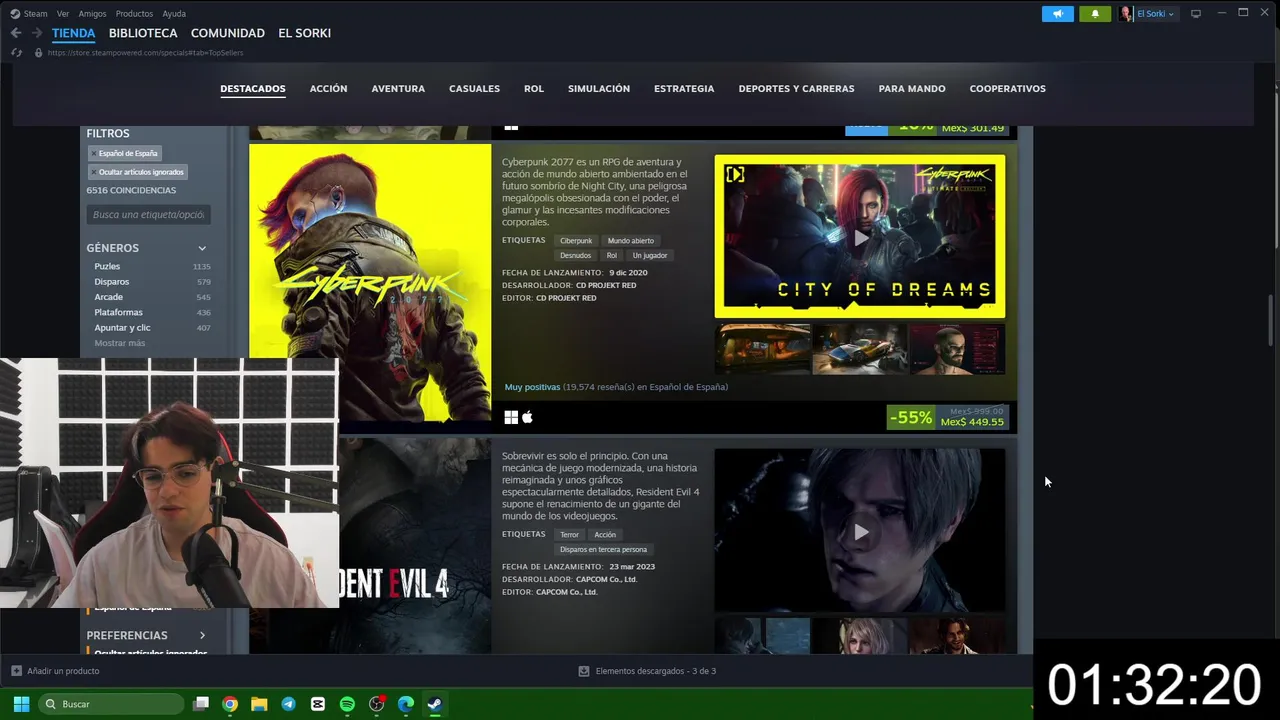Play the Resident Evil 4 trailer

(x=860, y=531)
